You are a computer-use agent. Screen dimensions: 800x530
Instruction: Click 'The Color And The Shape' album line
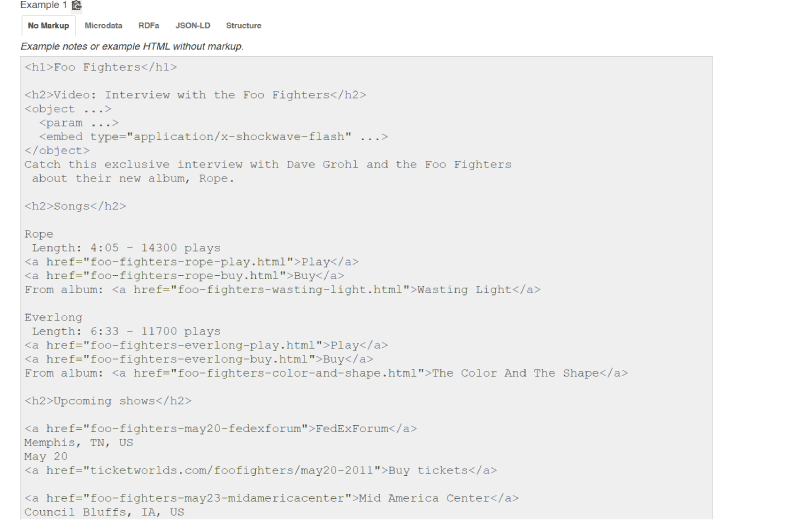coord(326,373)
